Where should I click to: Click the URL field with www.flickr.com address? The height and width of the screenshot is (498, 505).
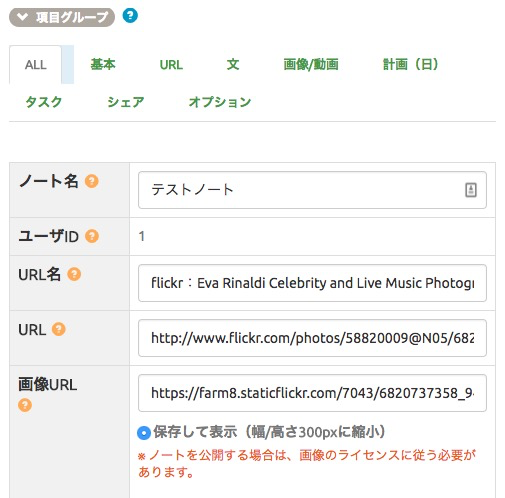(312, 338)
